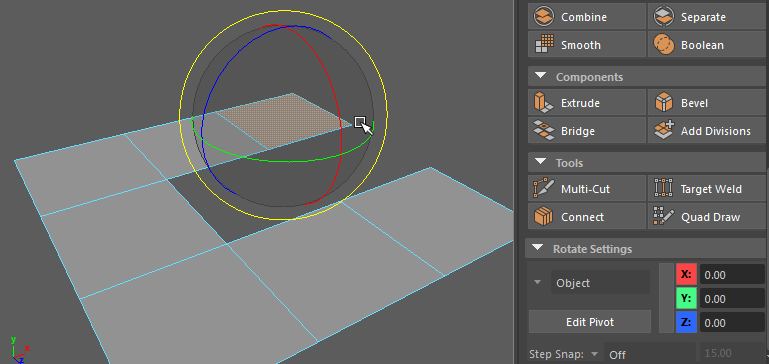This screenshot has height=364, width=769.
Task: Click the Combine mesh icon
Action: [x=543, y=17]
